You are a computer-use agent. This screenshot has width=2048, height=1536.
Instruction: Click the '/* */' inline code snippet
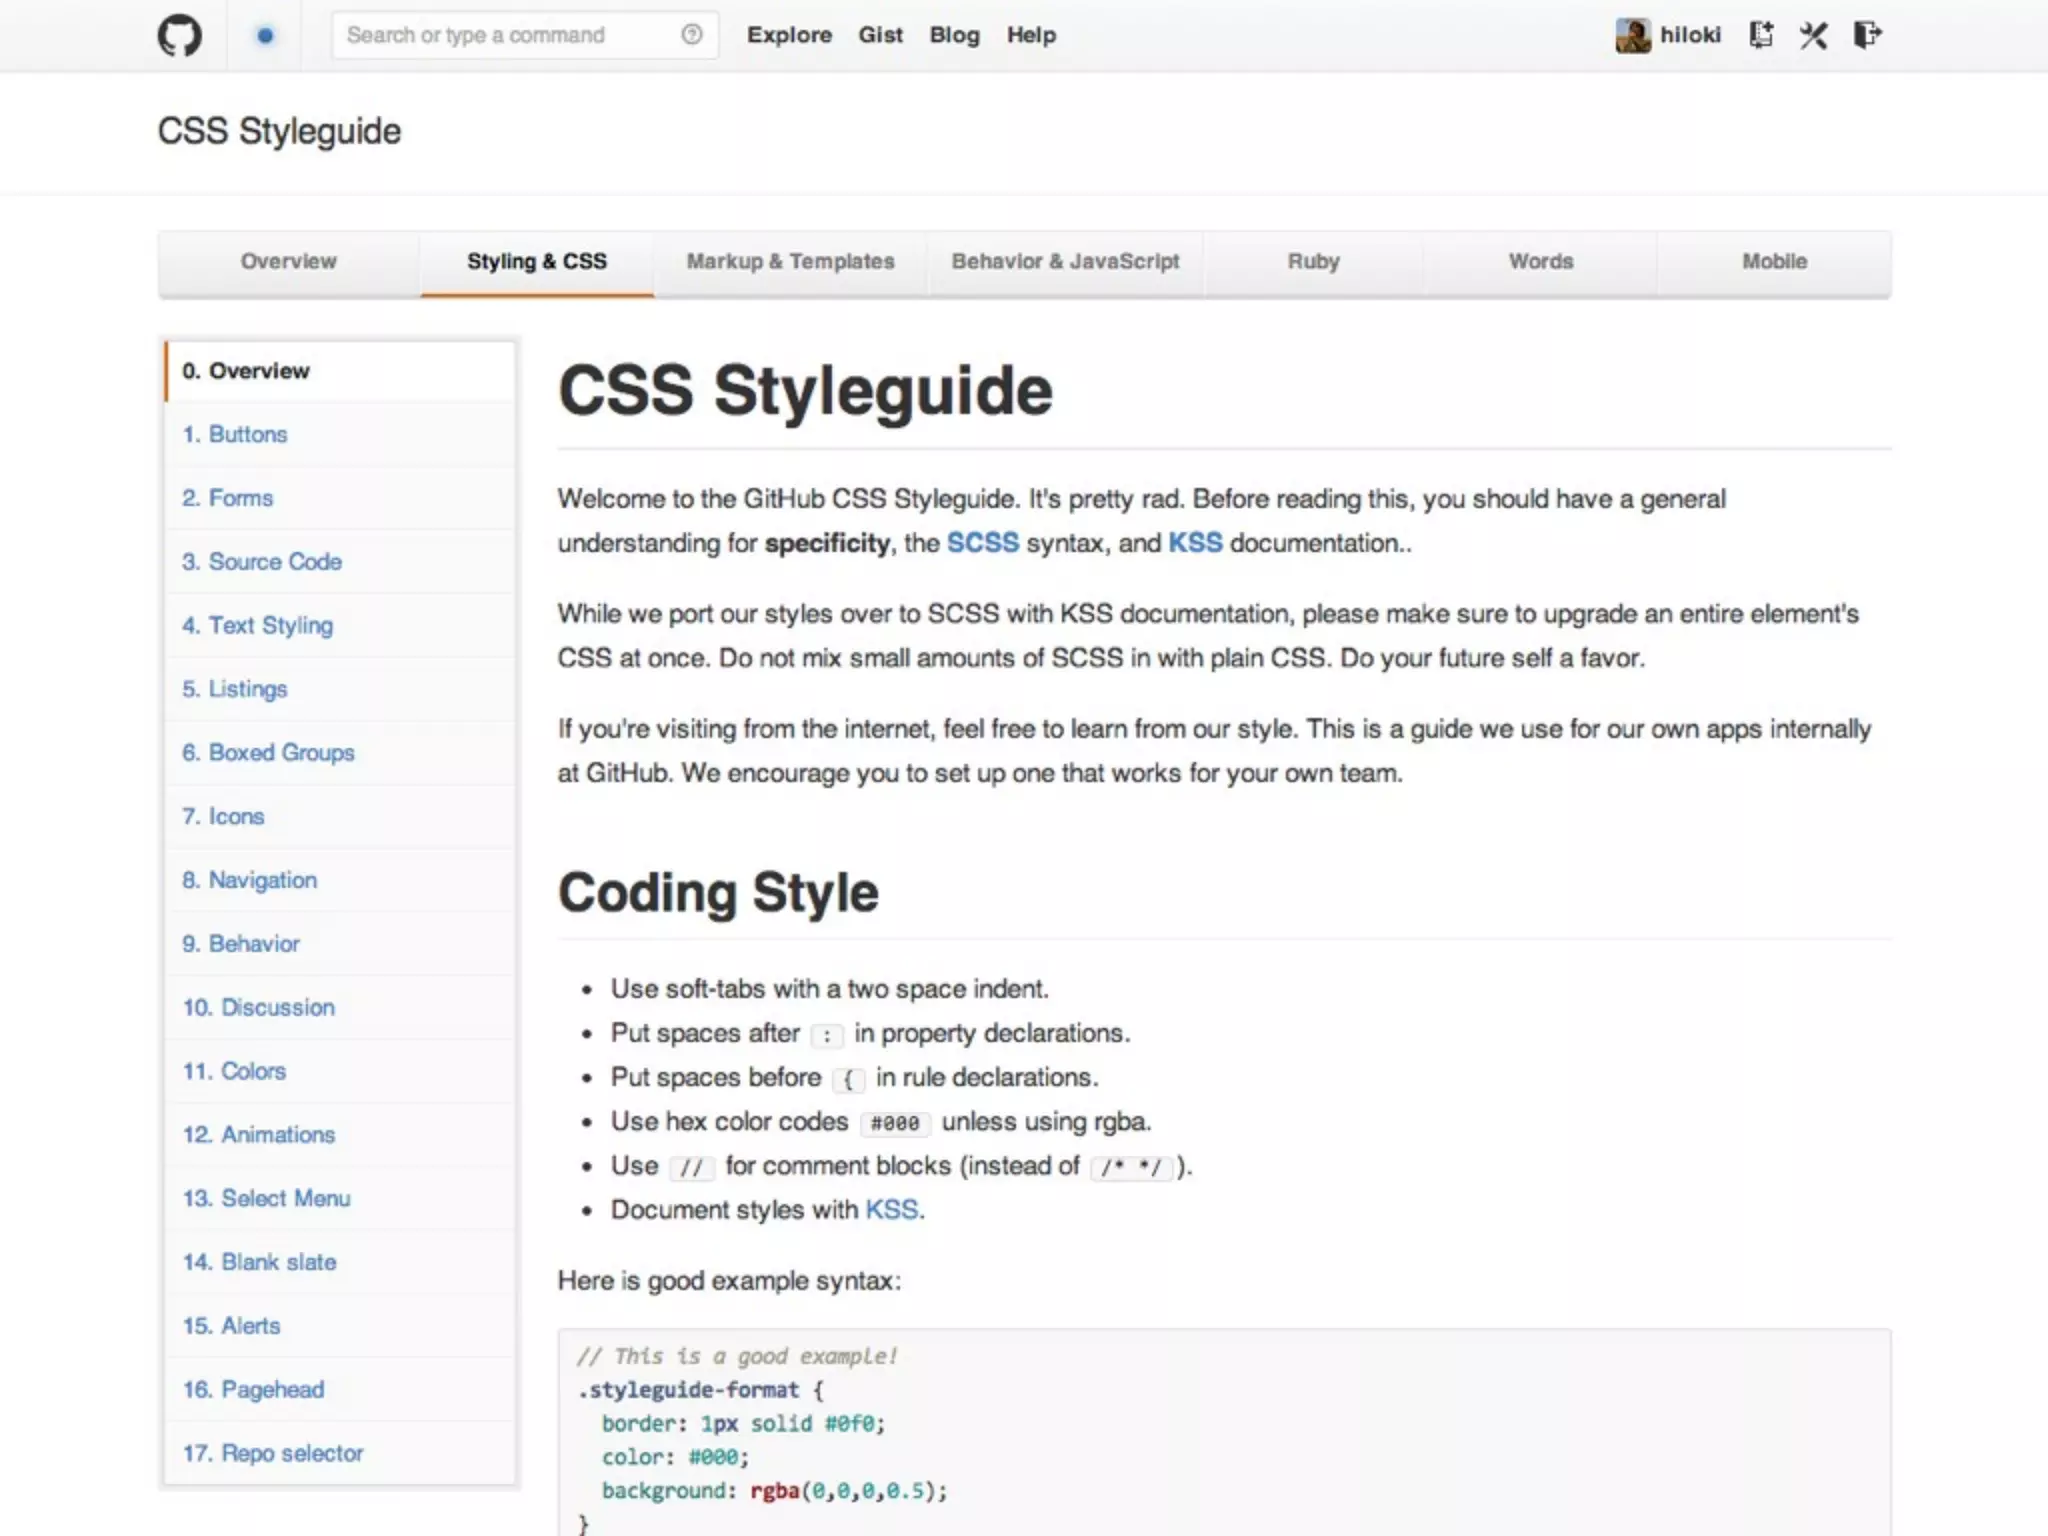tap(1131, 1167)
